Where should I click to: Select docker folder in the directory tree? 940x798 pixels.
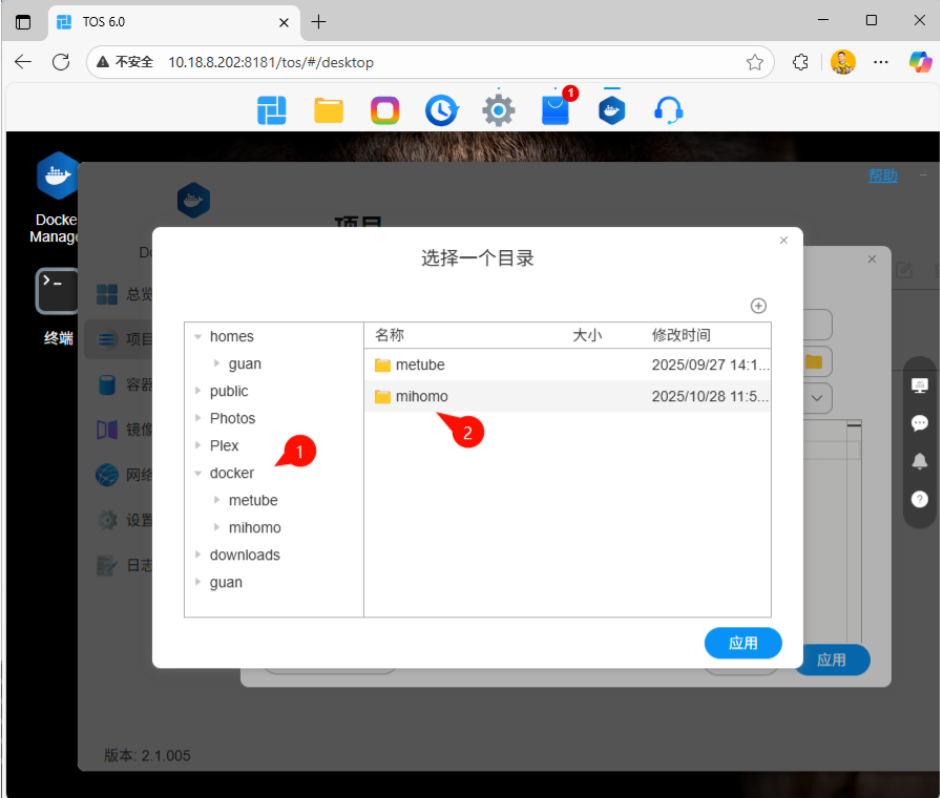[x=231, y=473]
